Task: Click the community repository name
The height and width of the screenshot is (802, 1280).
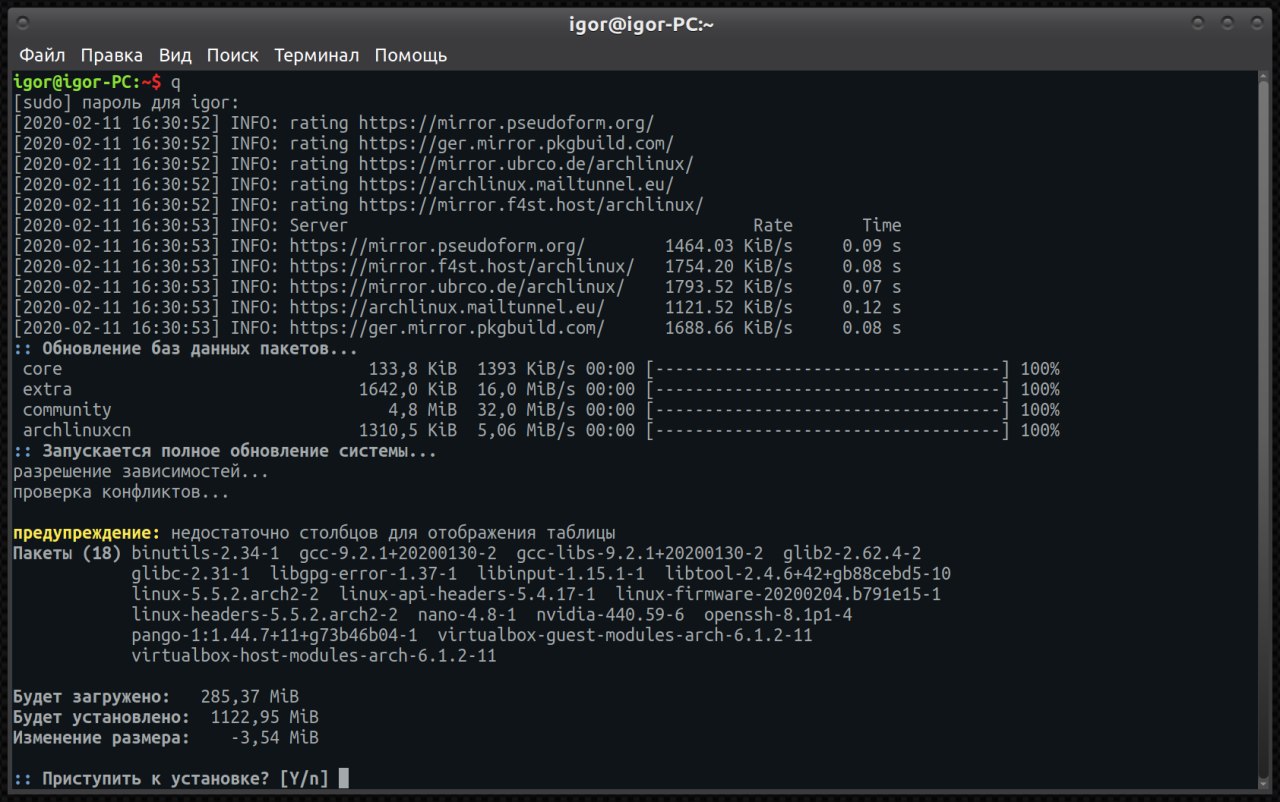Action: point(67,410)
